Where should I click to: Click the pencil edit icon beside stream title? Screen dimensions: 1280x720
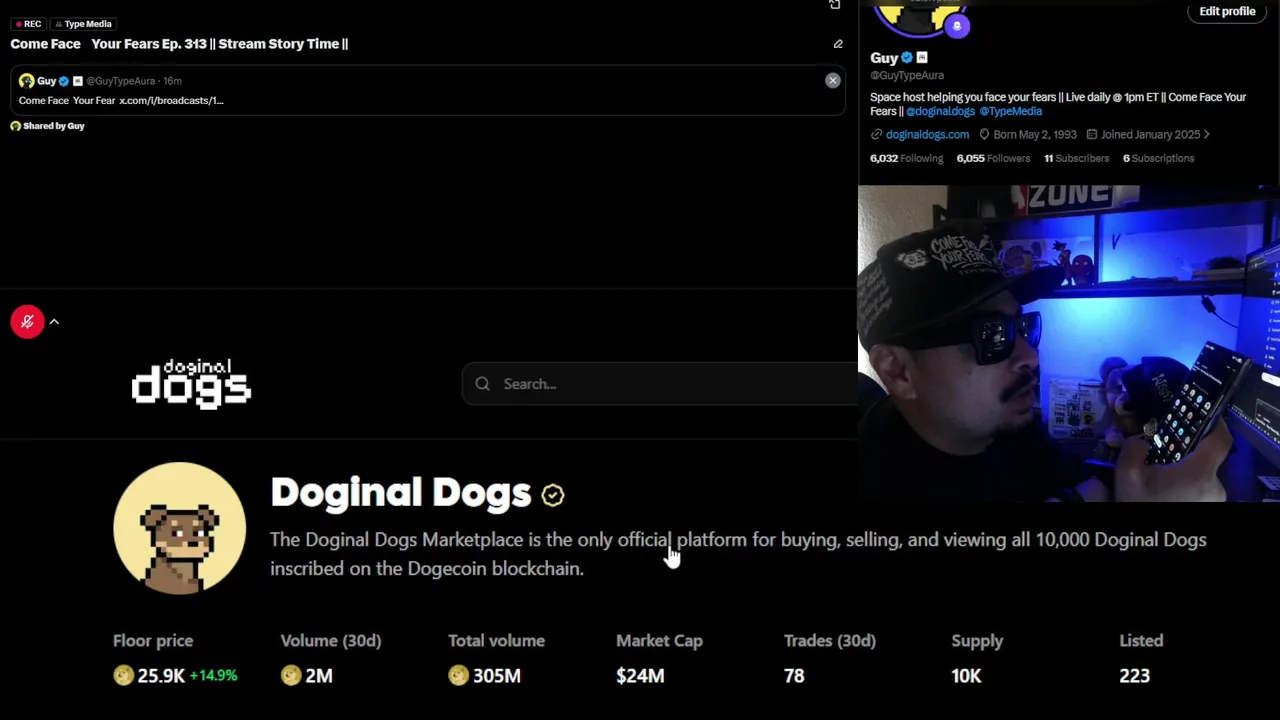(x=838, y=44)
